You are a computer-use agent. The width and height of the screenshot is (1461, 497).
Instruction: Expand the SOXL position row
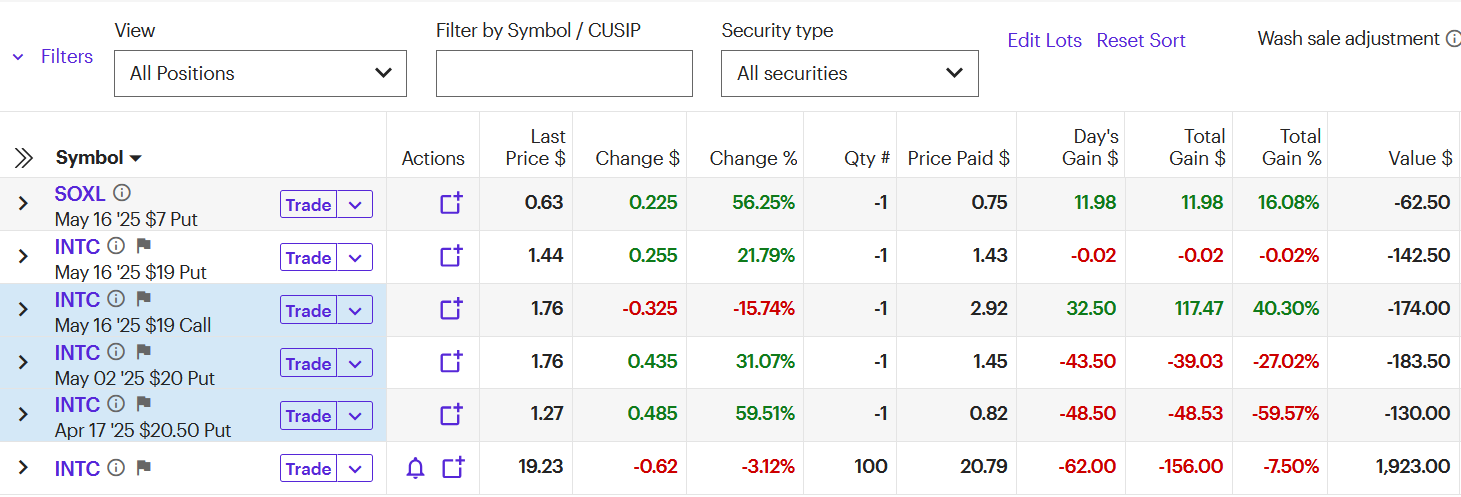(x=23, y=204)
